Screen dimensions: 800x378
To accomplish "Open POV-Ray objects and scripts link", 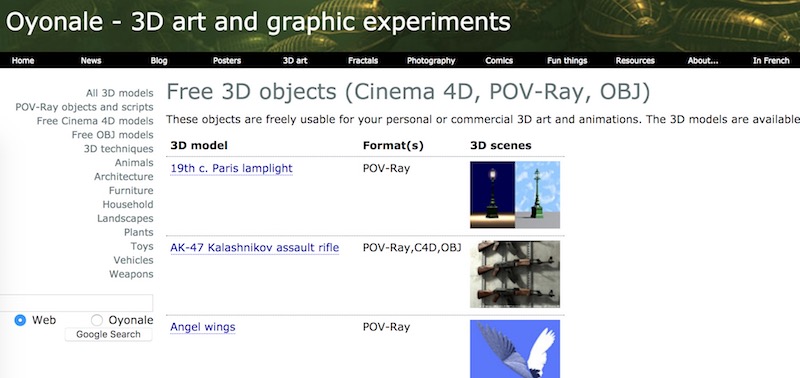I will tap(84, 107).
